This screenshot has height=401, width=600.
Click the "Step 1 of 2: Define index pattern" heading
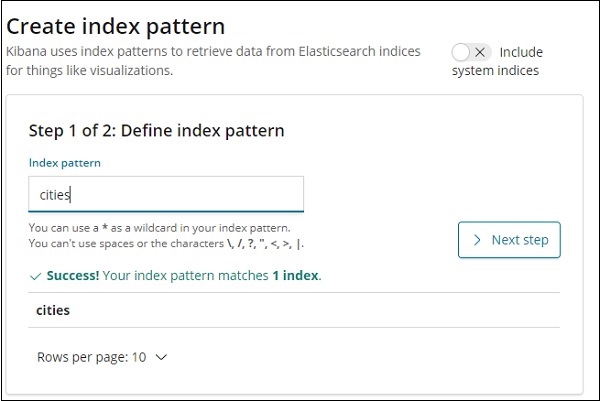pyautogui.click(x=156, y=130)
